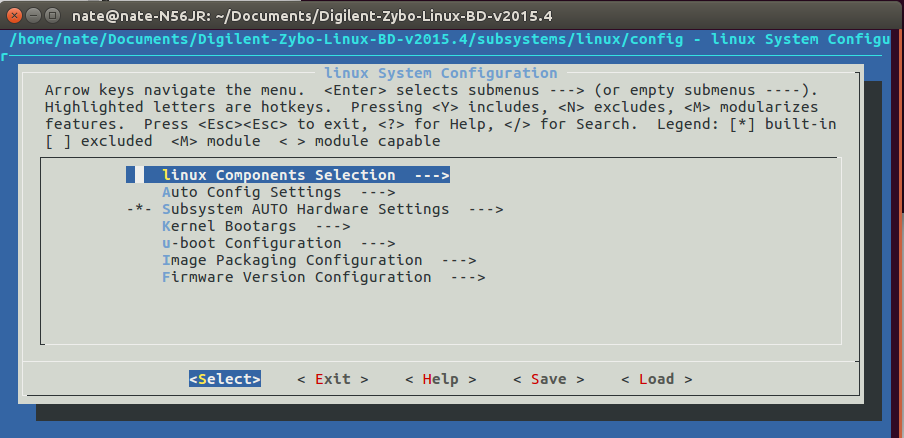
Task: Click arrow after Firmware Version Configuration
Action: 468,277
